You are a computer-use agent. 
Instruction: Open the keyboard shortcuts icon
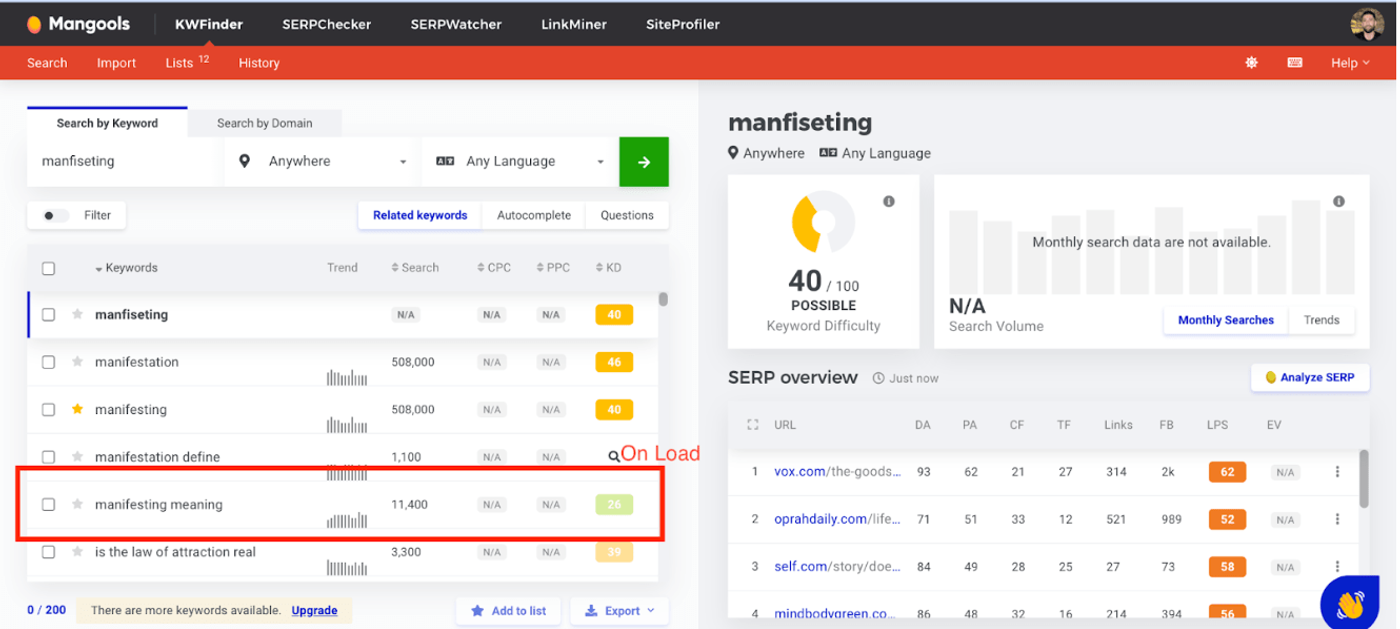point(1295,62)
